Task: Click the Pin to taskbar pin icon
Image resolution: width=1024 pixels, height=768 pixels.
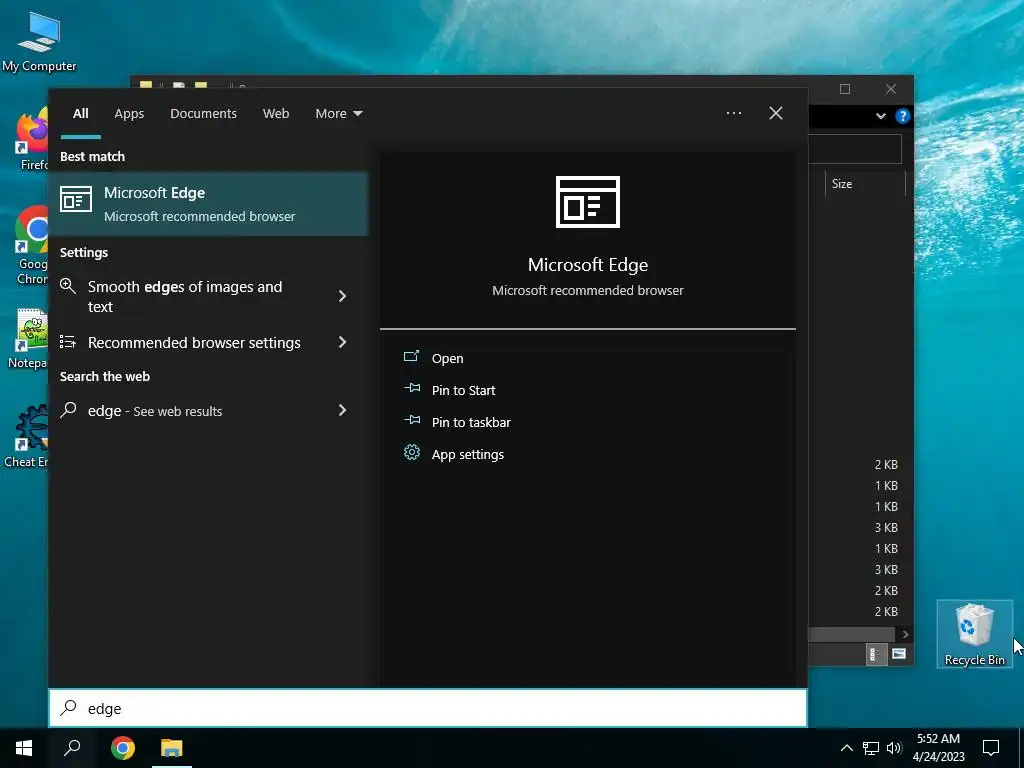Action: (x=412, y=421)
